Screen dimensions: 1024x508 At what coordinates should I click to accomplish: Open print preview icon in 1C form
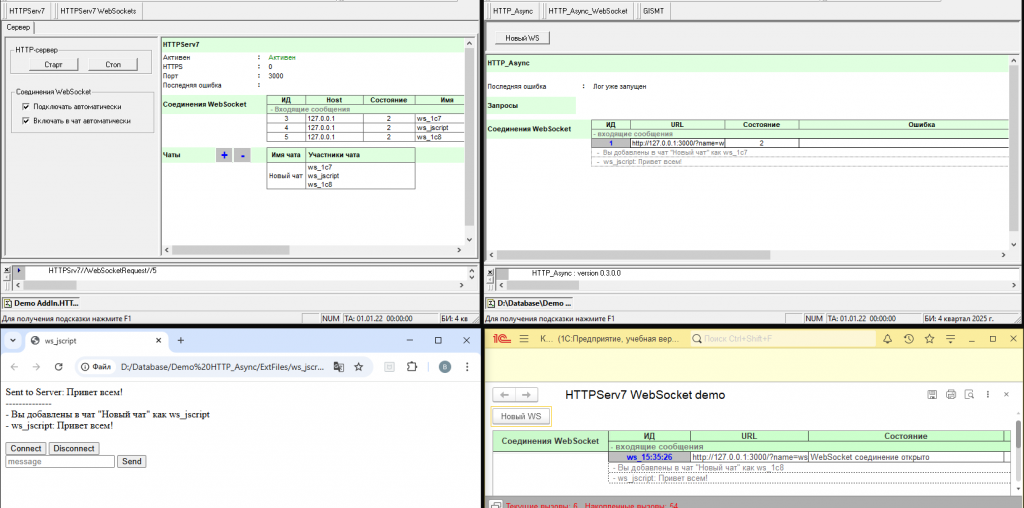point(970,394)
